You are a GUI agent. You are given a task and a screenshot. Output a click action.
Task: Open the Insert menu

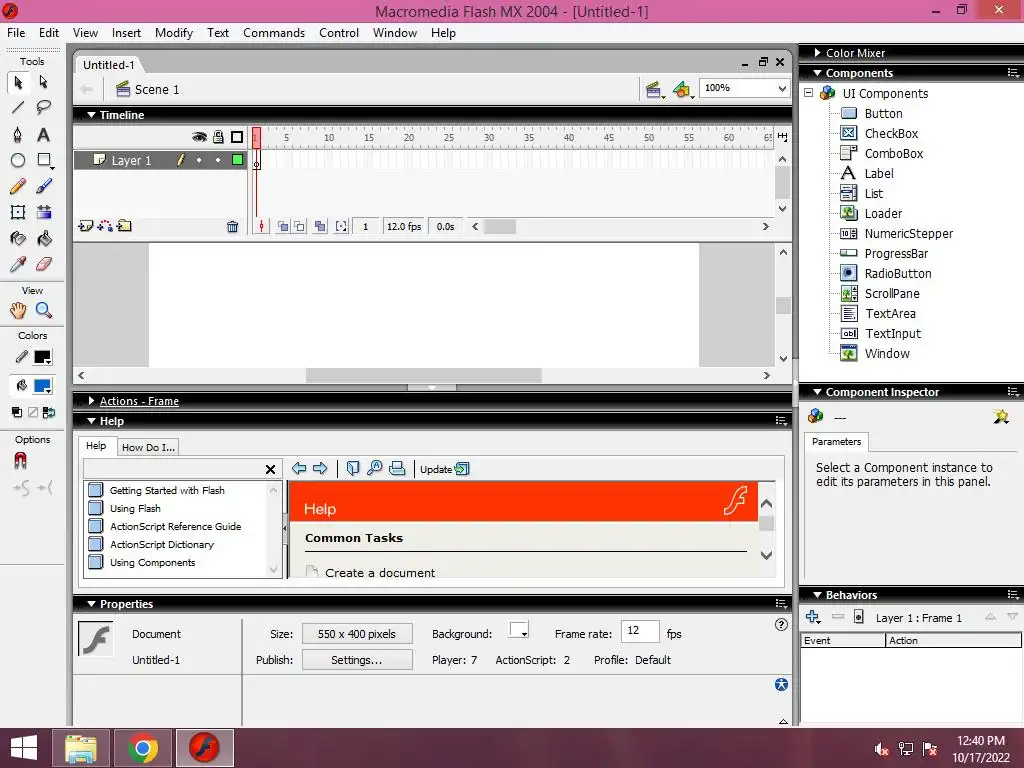pyautogui.click(x=126, y=33)
